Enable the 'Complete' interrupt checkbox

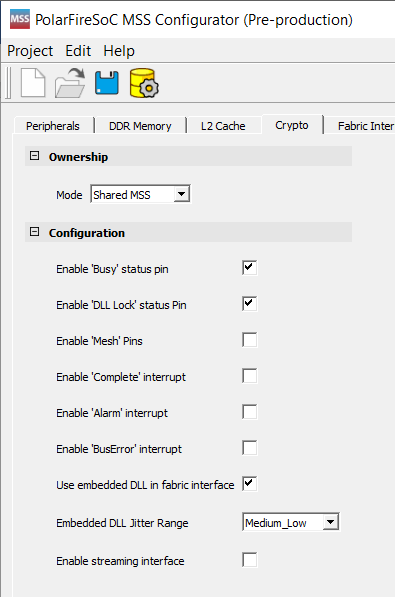coord(249,376)
